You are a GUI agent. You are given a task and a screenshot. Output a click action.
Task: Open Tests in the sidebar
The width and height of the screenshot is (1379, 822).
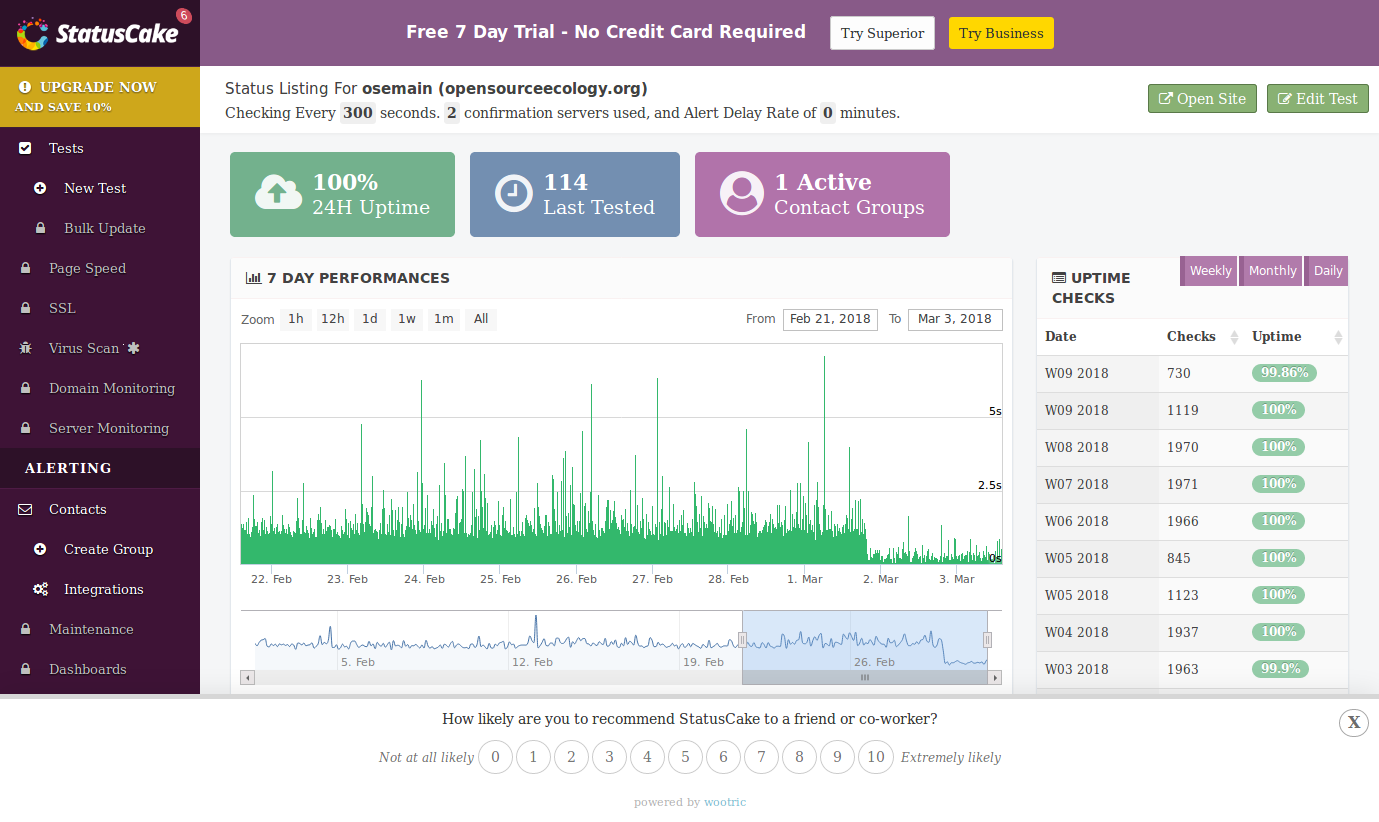click(x=66, y=148)
